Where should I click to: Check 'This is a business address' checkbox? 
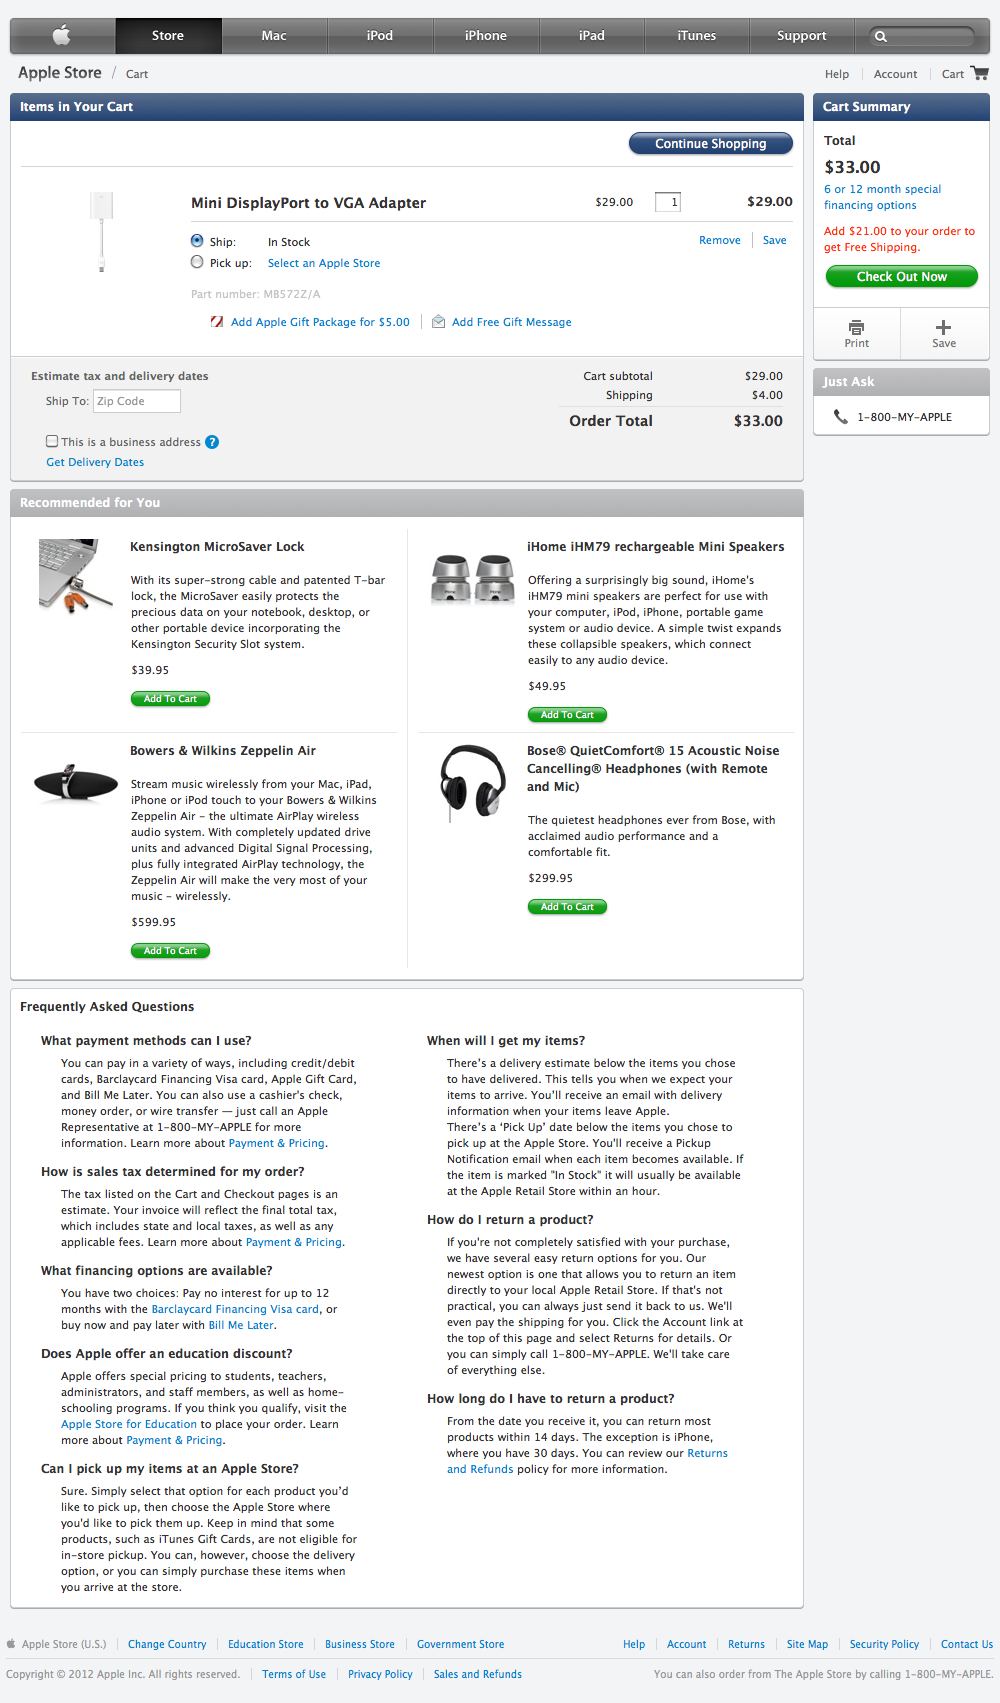click(52, 441)
